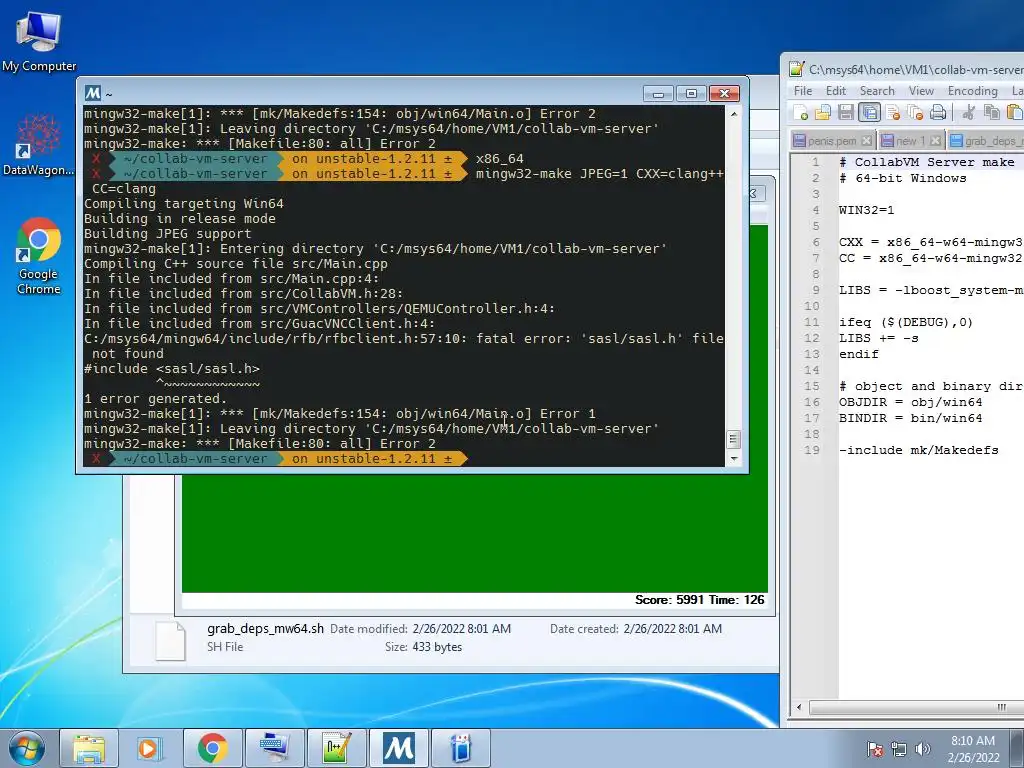
Task: Click the Cut scissors icon in Notepad++
Action: point(968,113)
